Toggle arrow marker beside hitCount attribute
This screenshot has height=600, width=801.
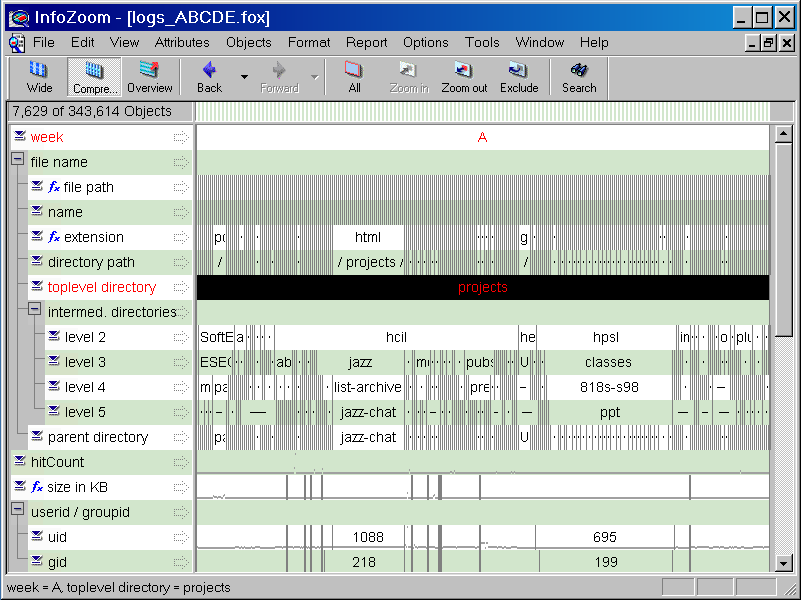(181, 462)
